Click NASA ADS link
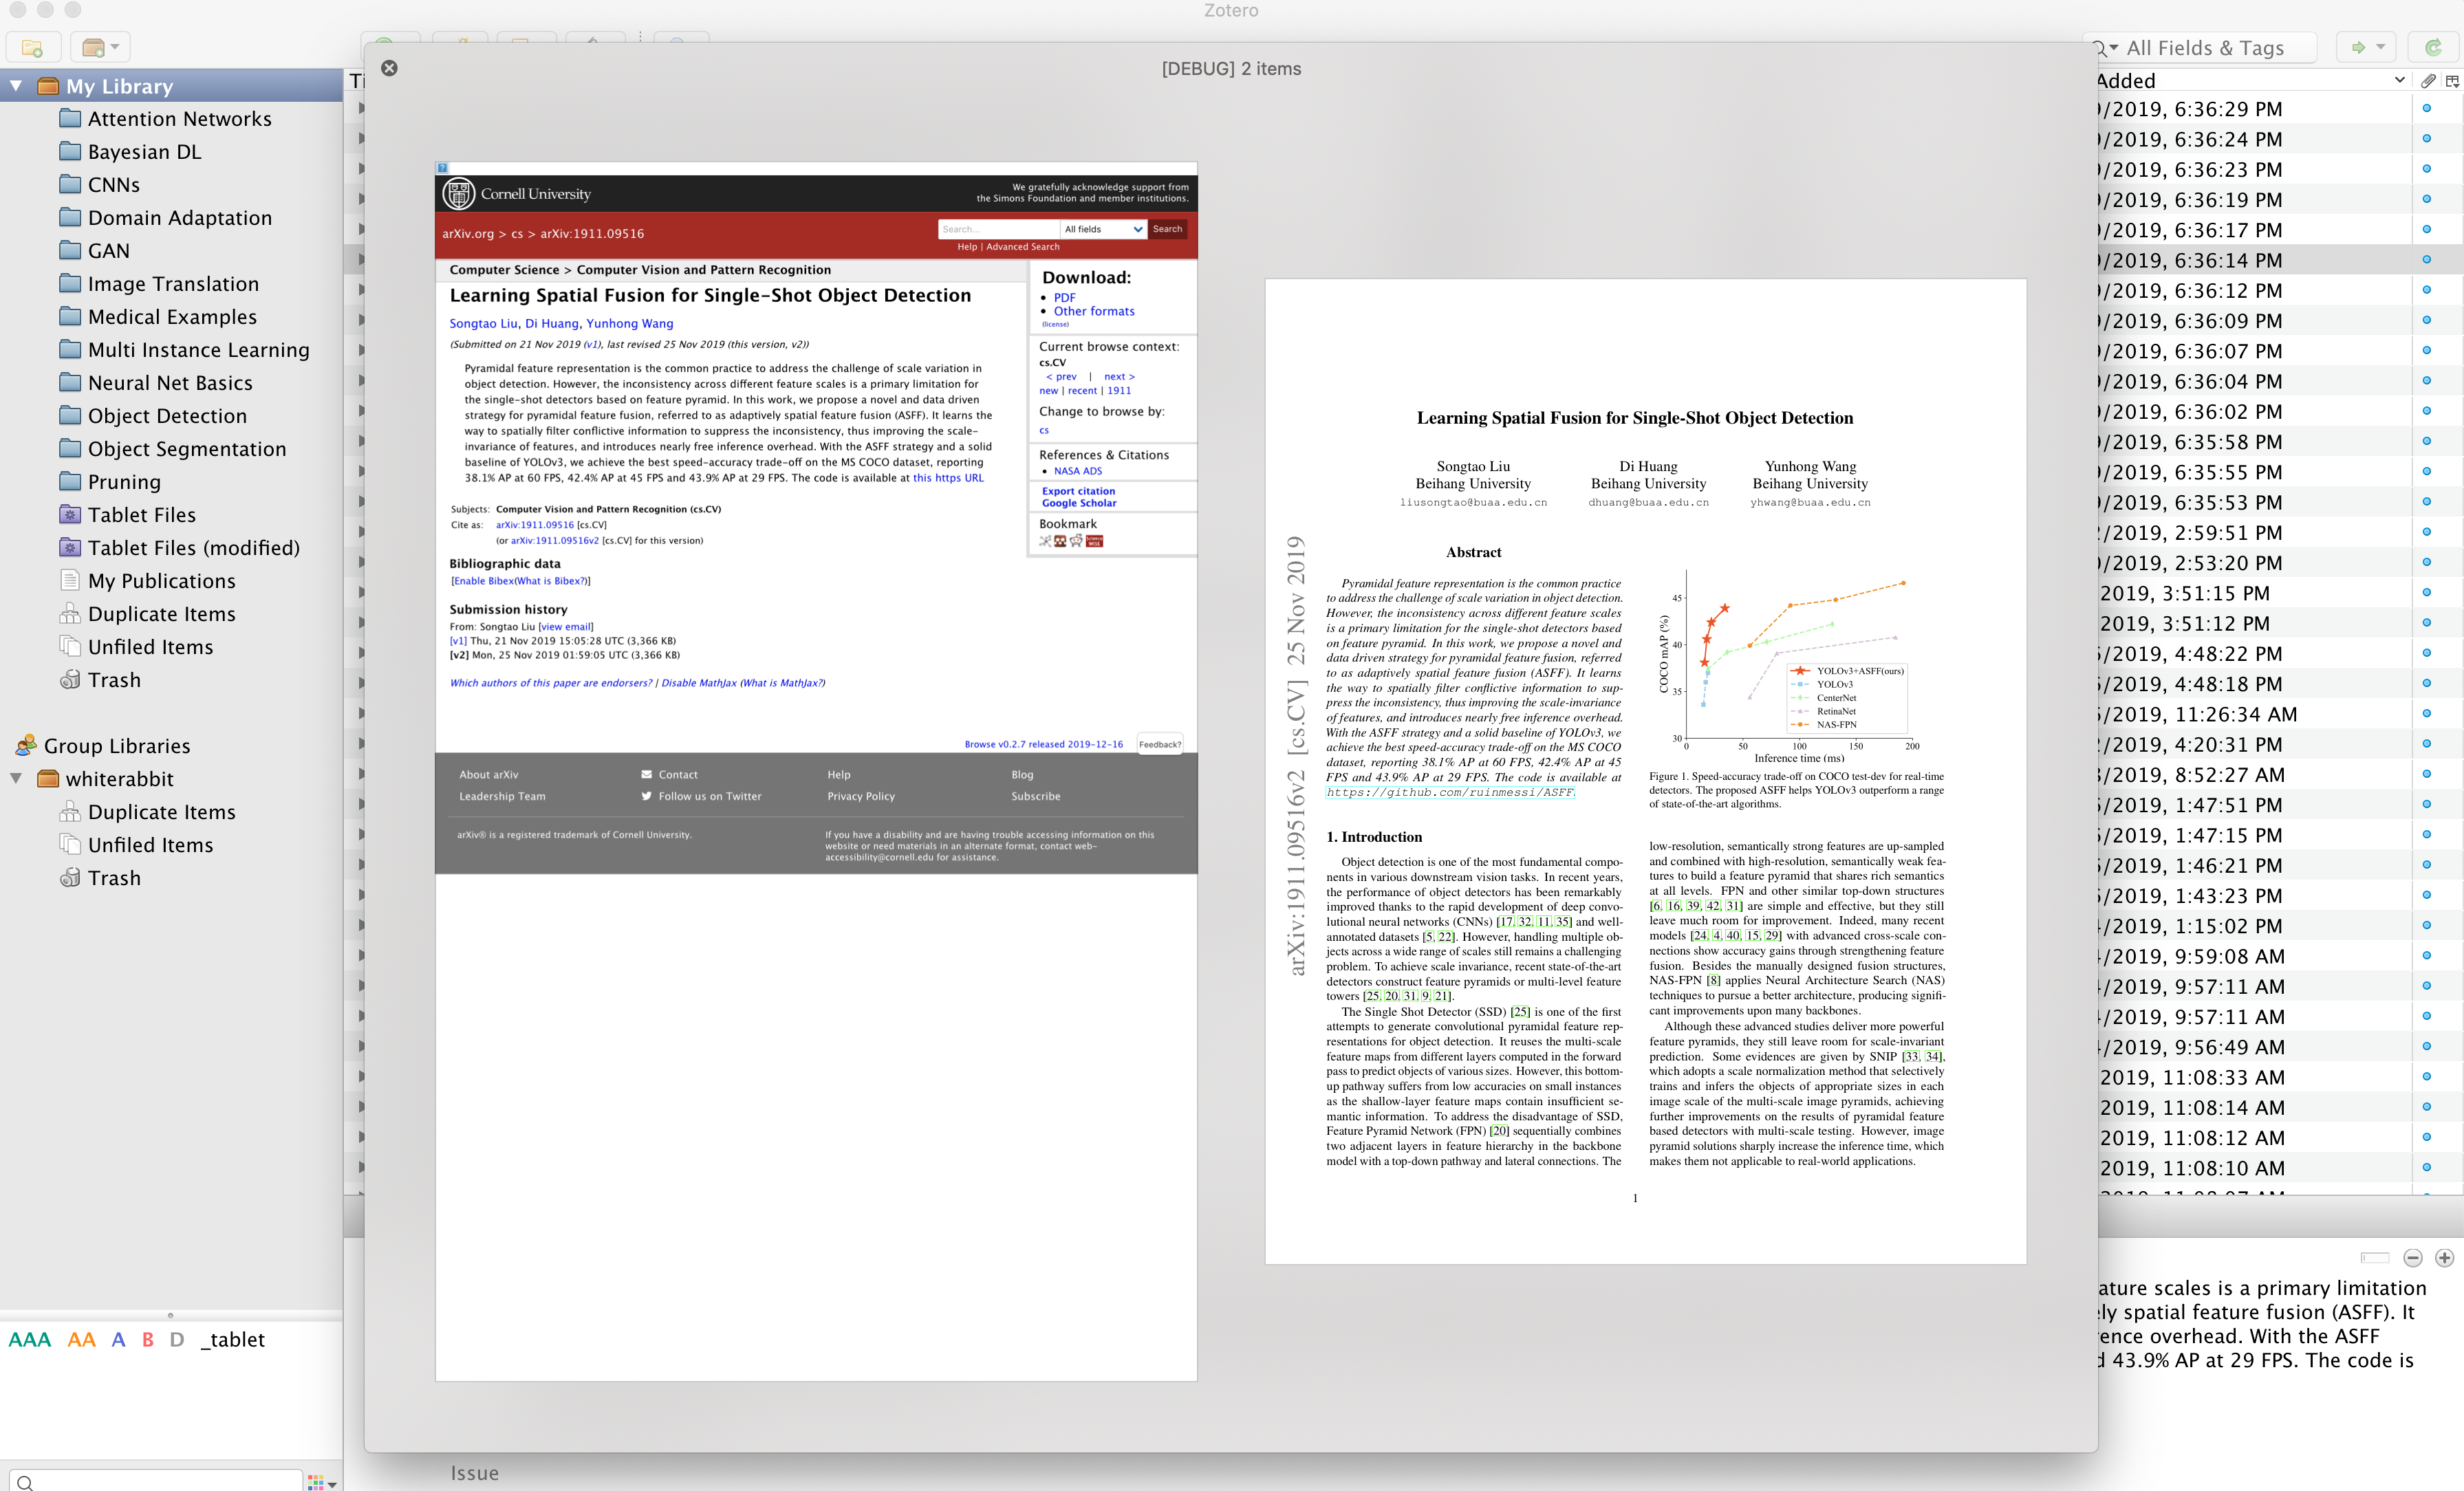 click(1078, 471)
